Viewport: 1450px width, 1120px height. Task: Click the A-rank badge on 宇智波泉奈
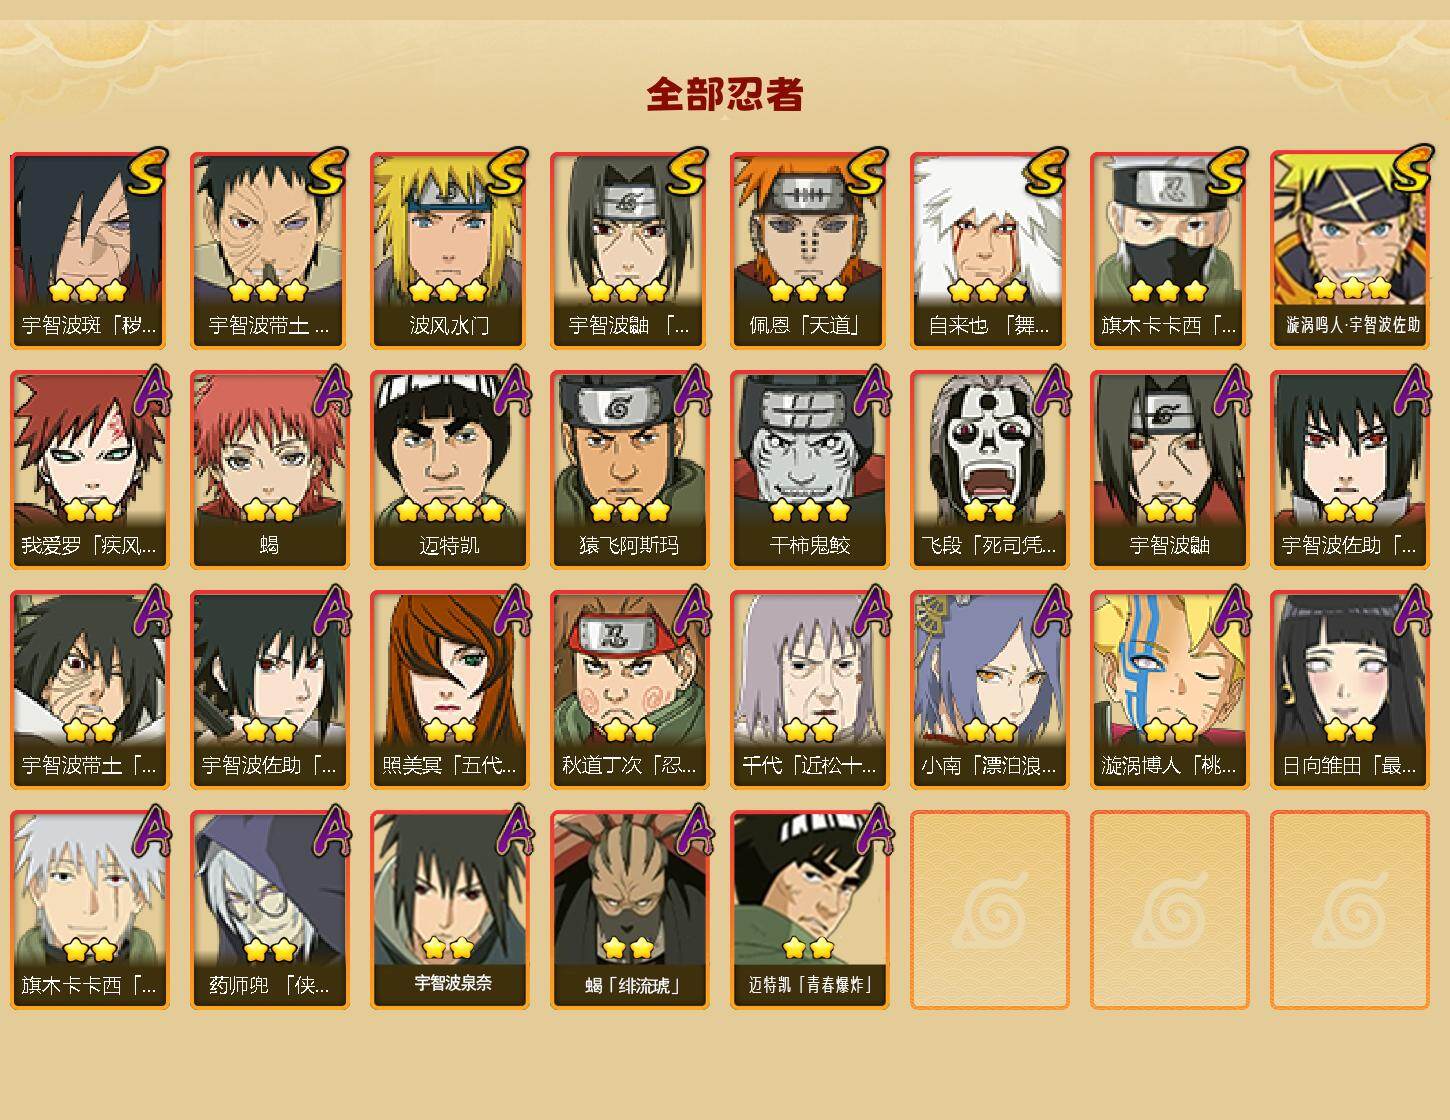point(510,831)
